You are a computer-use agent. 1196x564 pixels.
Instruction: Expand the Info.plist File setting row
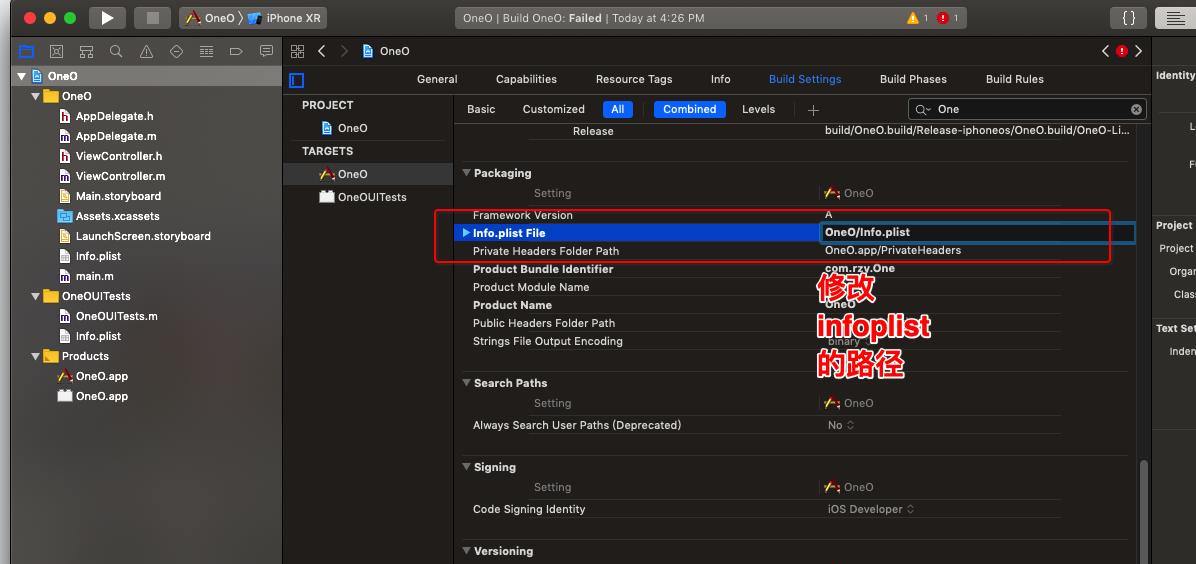[x=466, y=233]
